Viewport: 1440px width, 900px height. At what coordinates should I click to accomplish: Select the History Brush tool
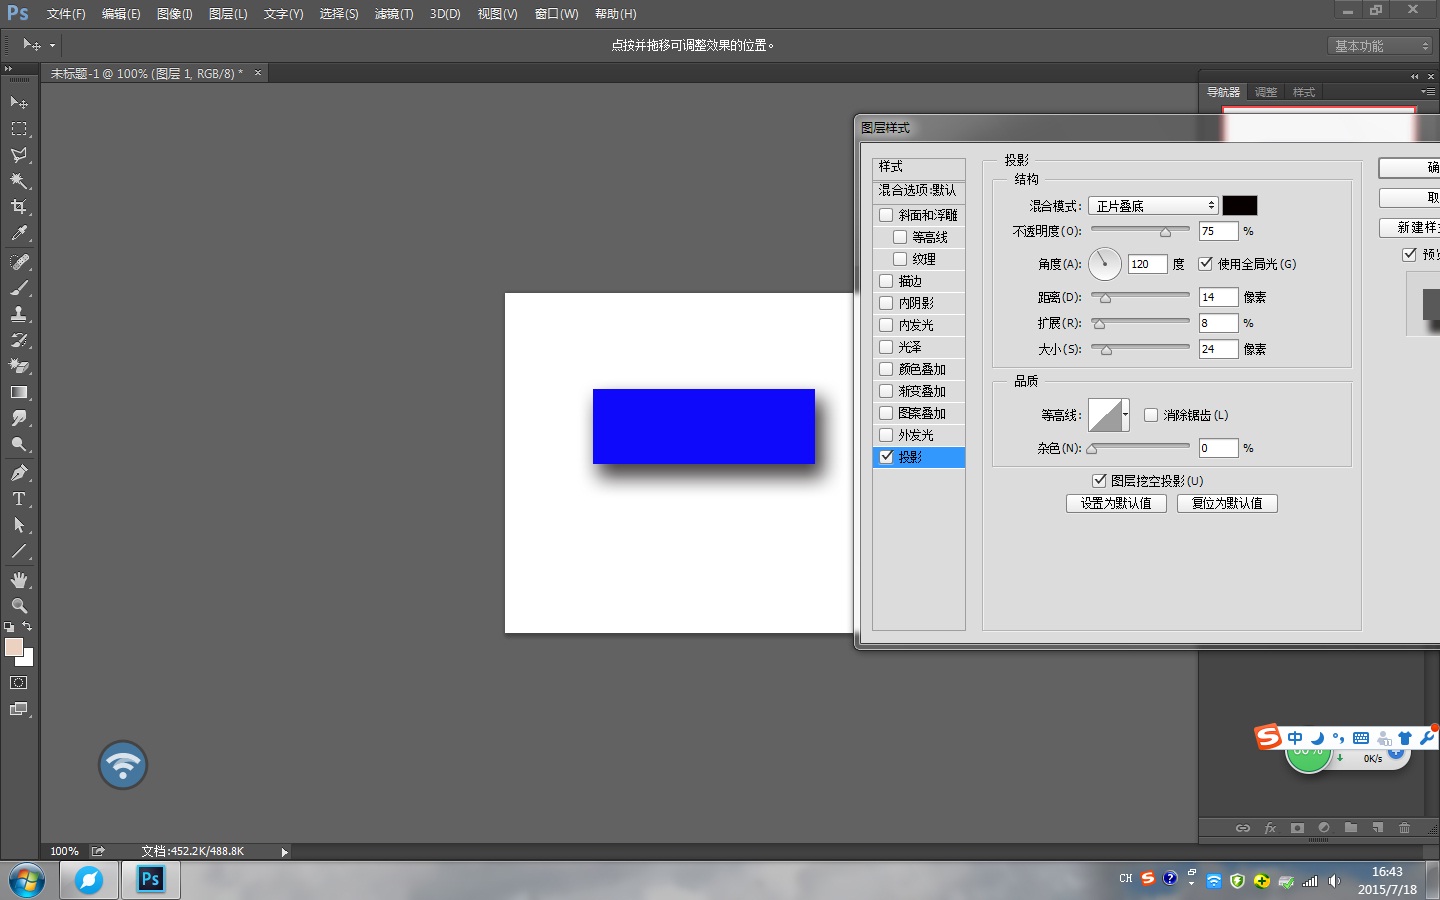(19, 340)
